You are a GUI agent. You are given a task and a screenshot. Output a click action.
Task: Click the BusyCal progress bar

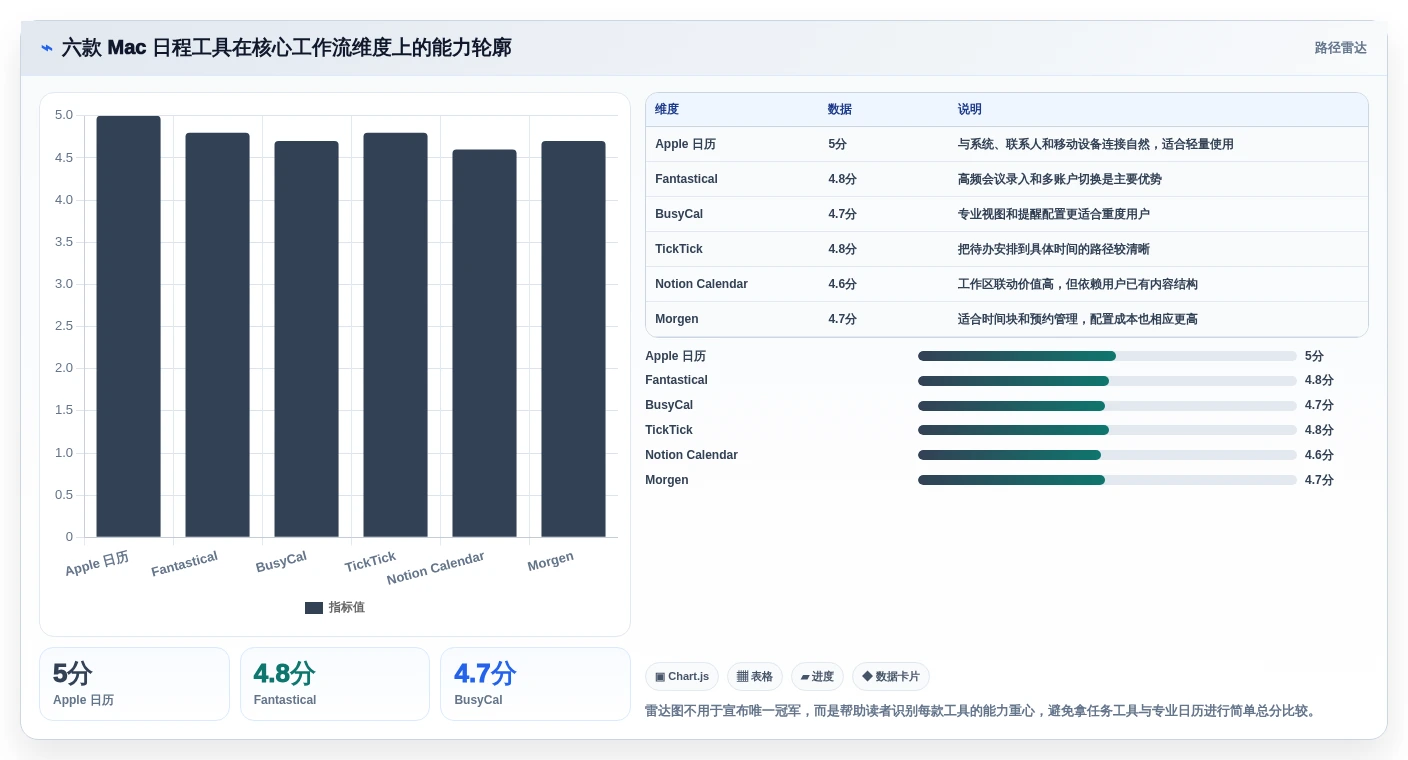click(1107, 406)
